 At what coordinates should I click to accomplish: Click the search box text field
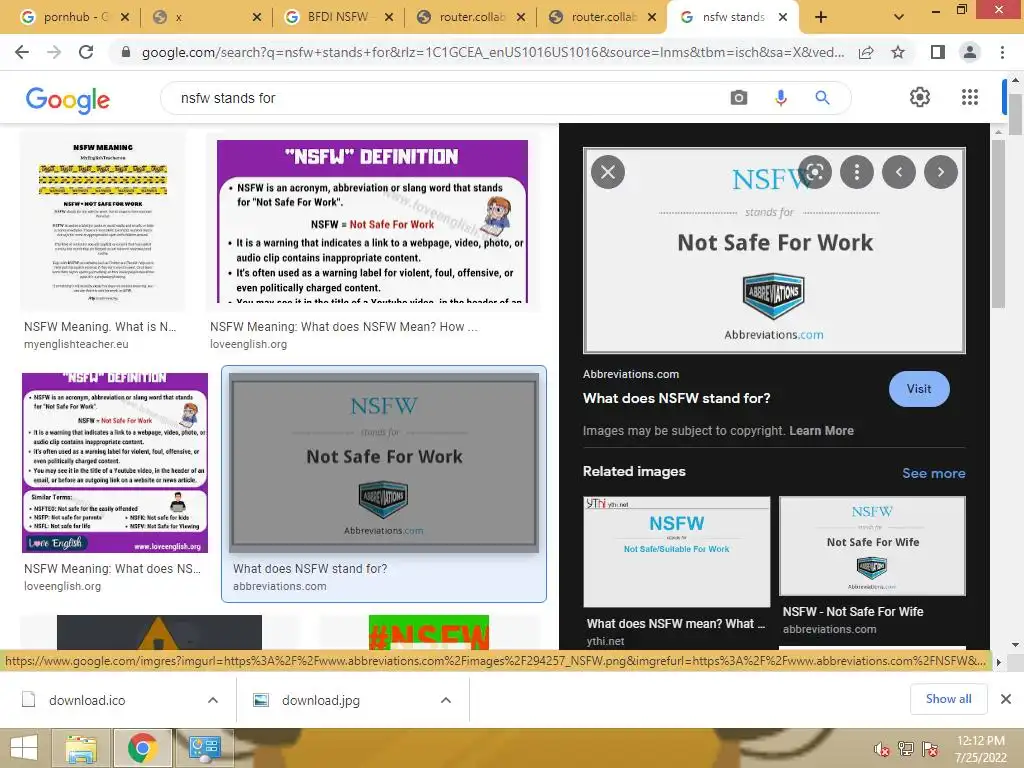coord(444,98)
